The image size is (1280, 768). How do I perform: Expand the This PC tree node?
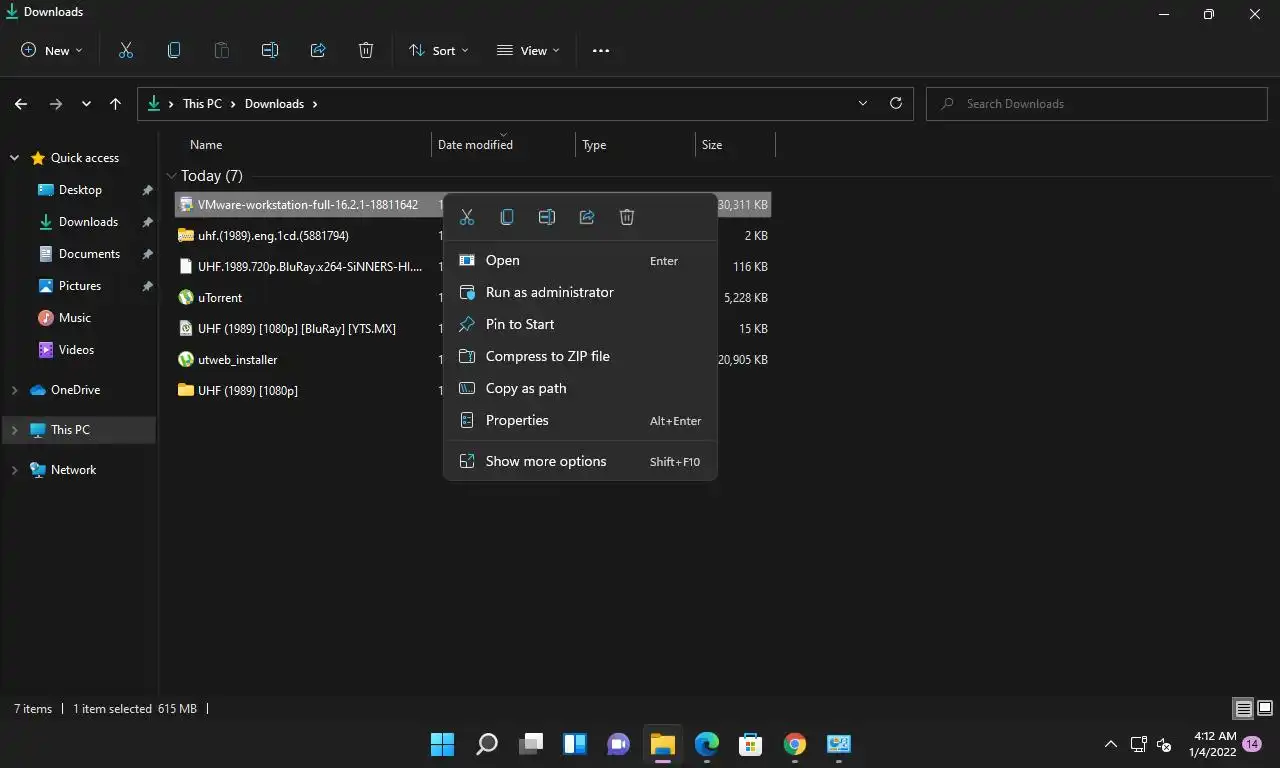(14, 430)
